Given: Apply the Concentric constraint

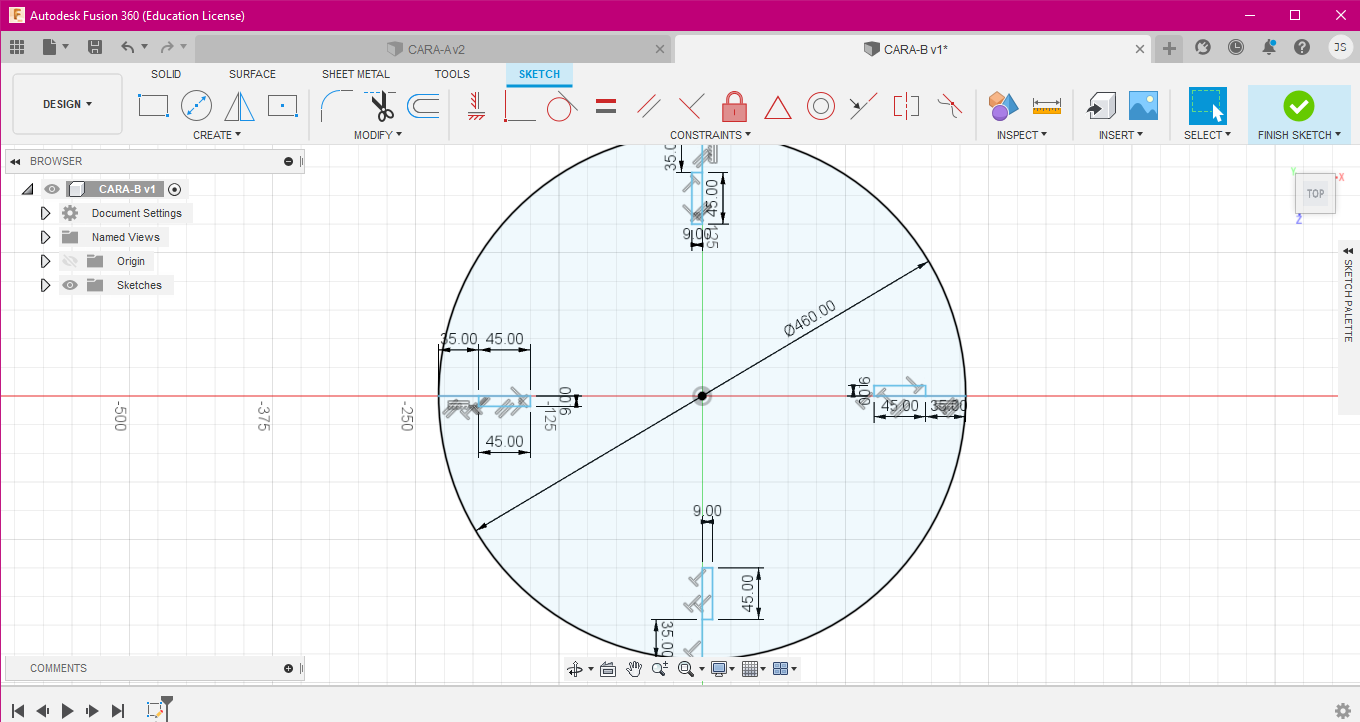Looking at the screenshot, I should (821, 105).
